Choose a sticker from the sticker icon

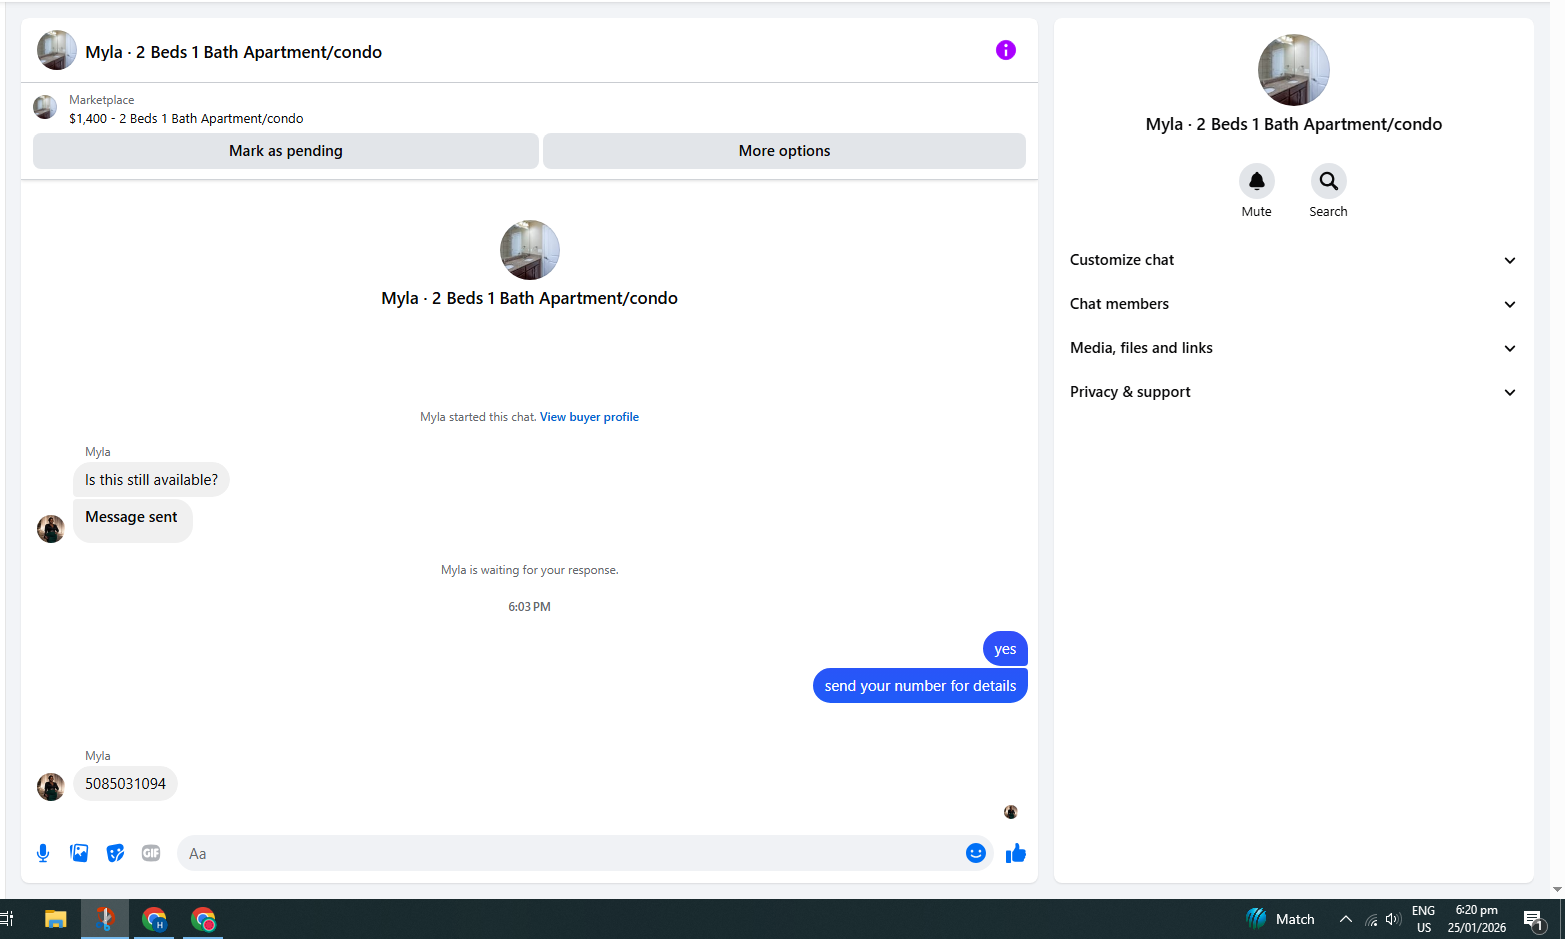(115, 853)
